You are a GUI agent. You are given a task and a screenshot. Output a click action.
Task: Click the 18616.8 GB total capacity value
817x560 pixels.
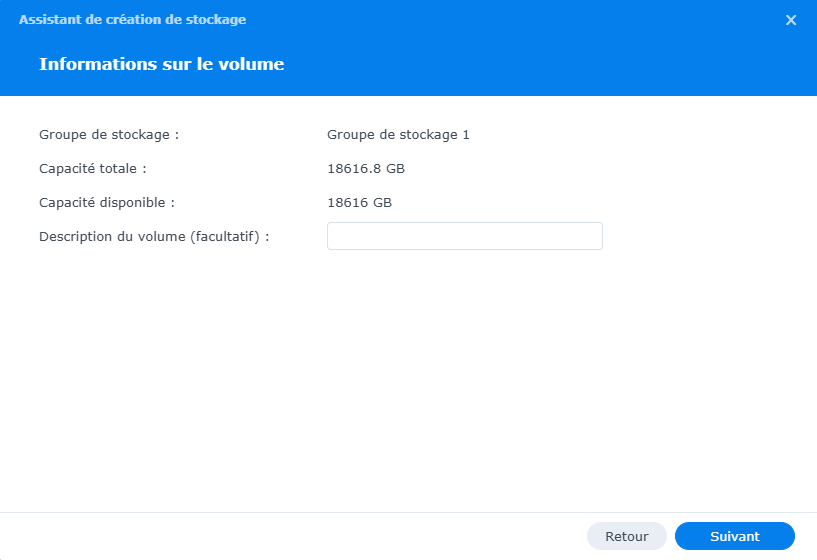pyautogui.click(x=366, y=168)
